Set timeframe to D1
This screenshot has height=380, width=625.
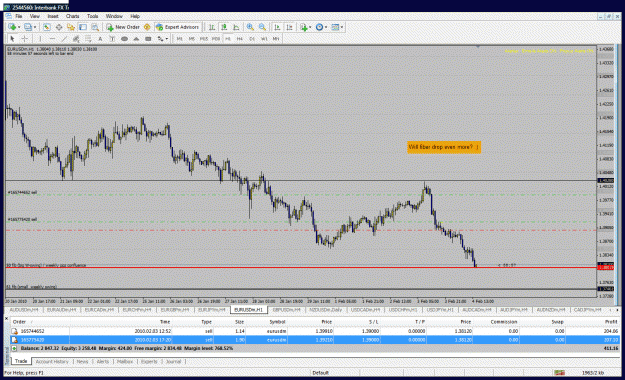pos(252,39)
